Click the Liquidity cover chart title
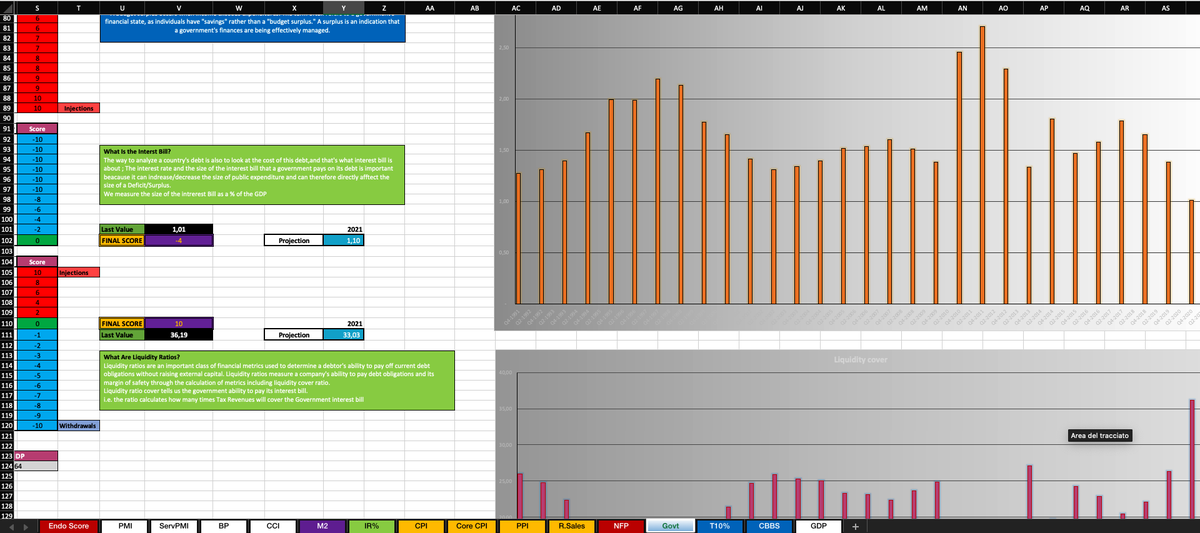This screenshot has height=533, width=1200. (860, 358)
